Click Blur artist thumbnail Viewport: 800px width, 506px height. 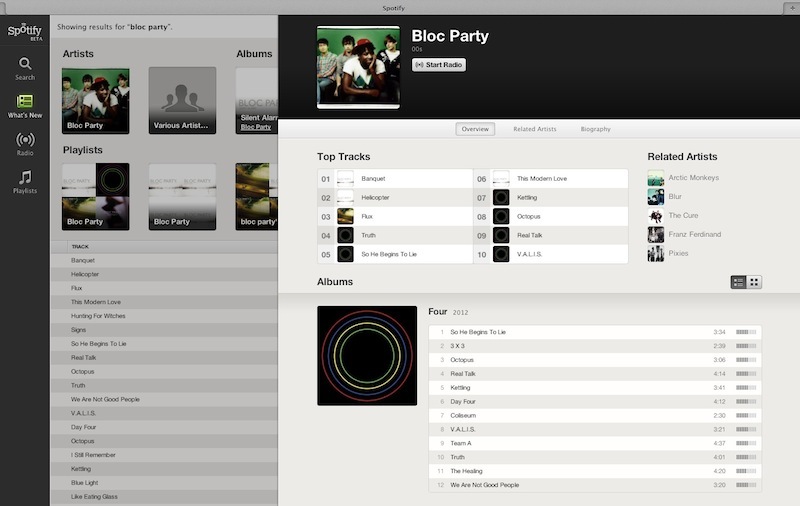656,197
